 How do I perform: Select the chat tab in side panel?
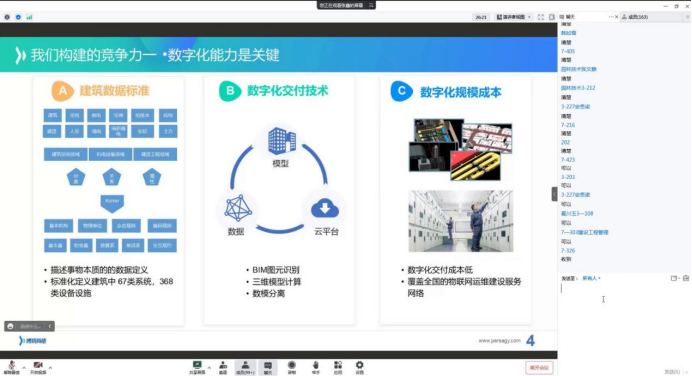point(568,17)
